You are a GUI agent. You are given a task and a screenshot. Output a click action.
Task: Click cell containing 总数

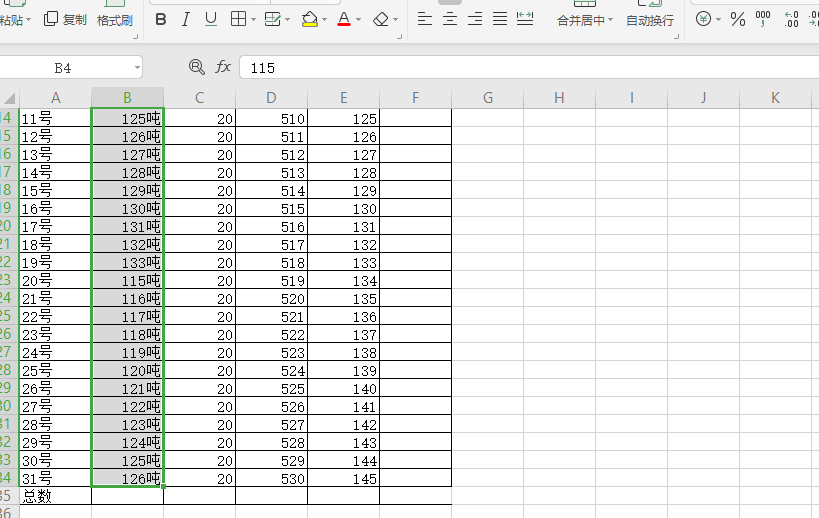pos(55,496)
